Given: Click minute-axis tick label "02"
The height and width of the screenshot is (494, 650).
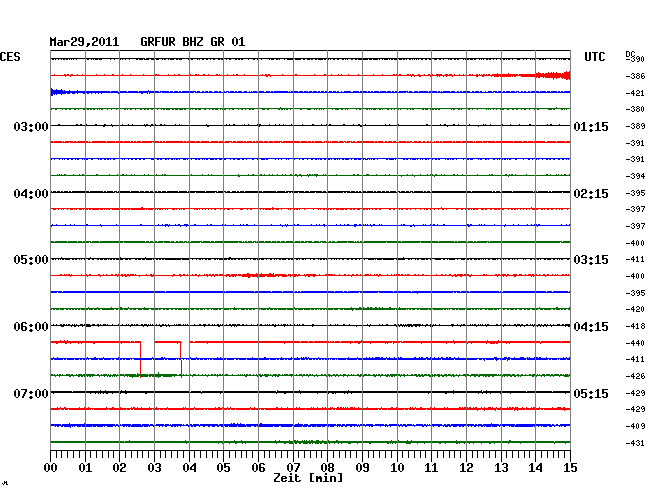Looking at the screenshot, I should pyautogui.click(x=119, y=468).
